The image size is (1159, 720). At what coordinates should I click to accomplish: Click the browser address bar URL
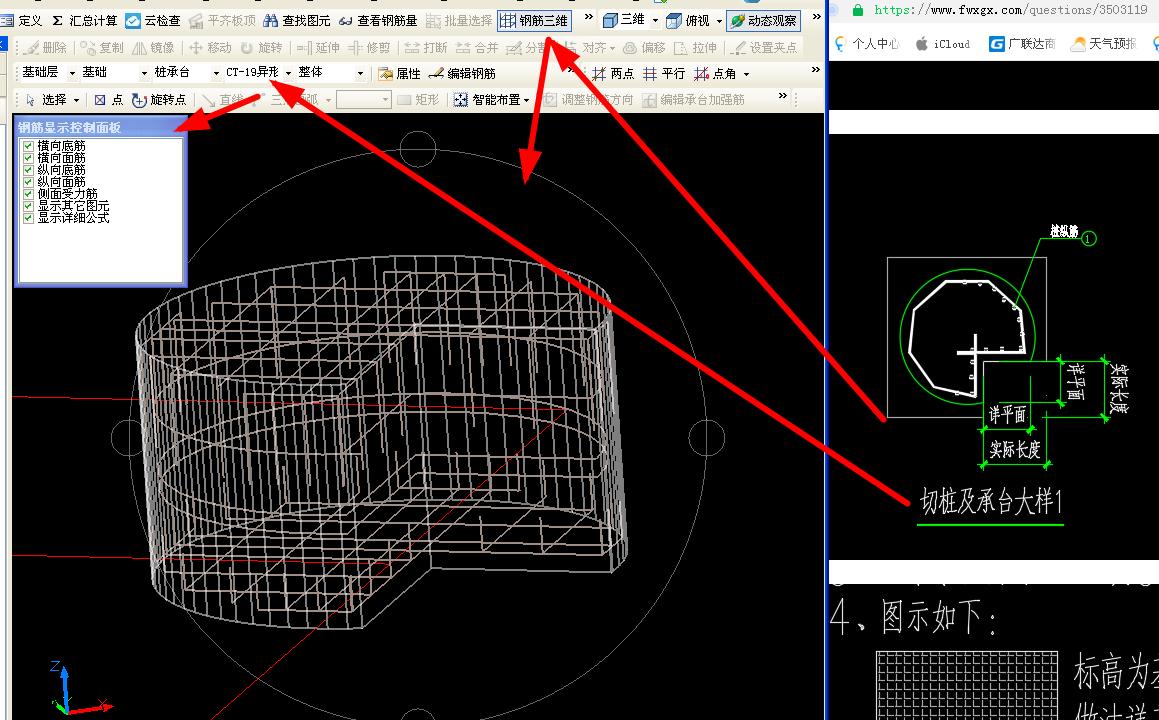[1010, 10]
